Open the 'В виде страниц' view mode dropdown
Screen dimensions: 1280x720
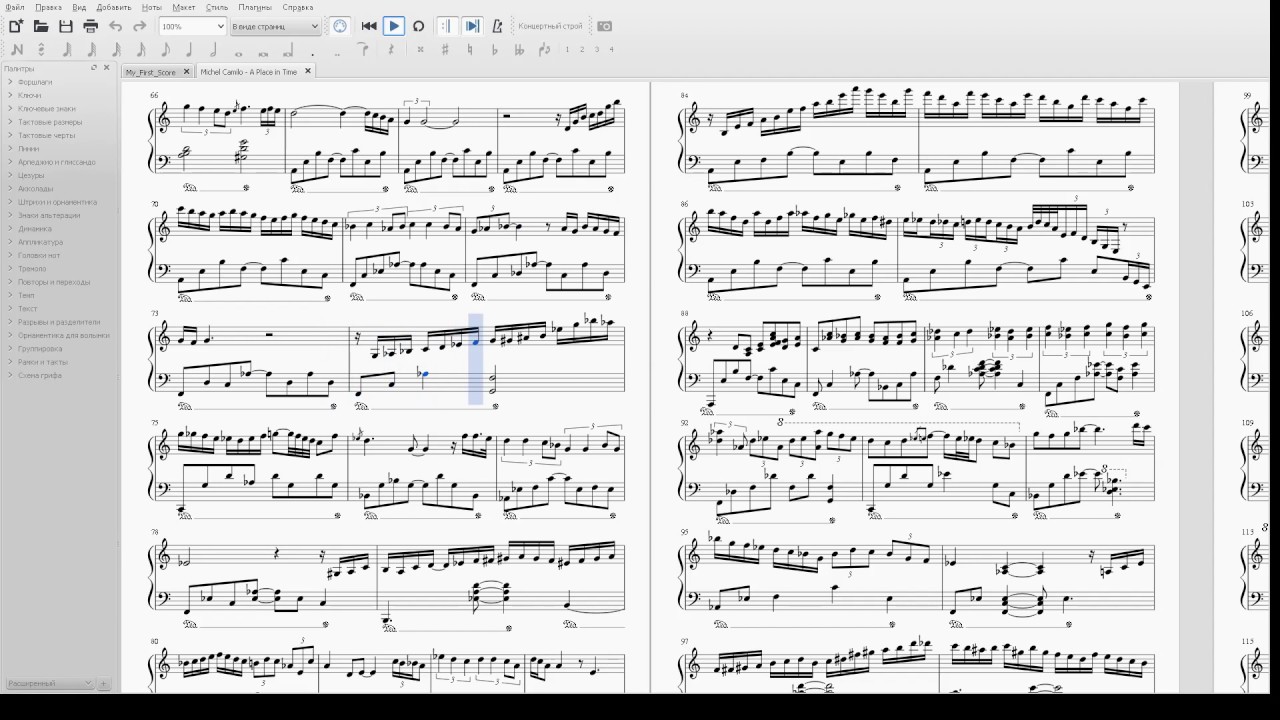(x=275, y=26)
